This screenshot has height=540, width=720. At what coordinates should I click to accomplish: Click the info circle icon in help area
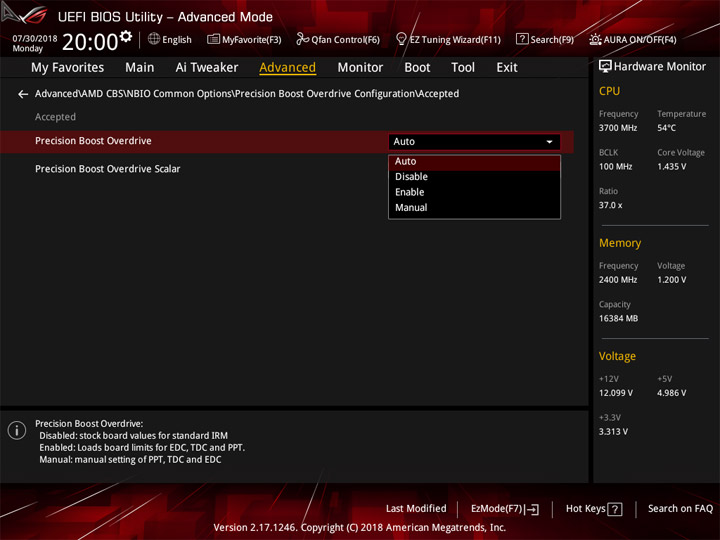click(17, 430)
